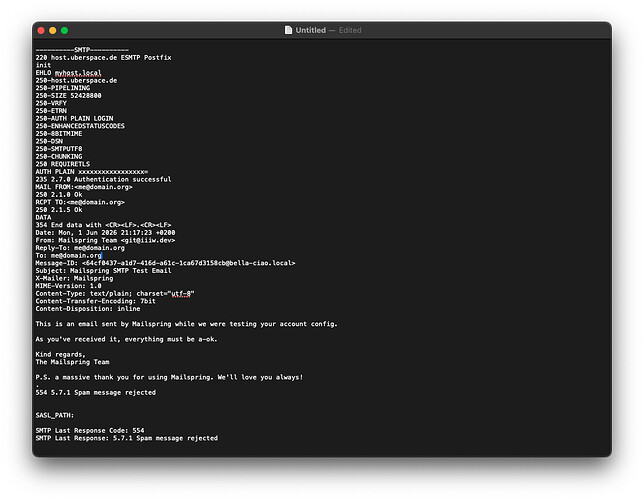Click the 'From: Mailspring Team' line
644x500 pixels.
(x=106, y=240)
